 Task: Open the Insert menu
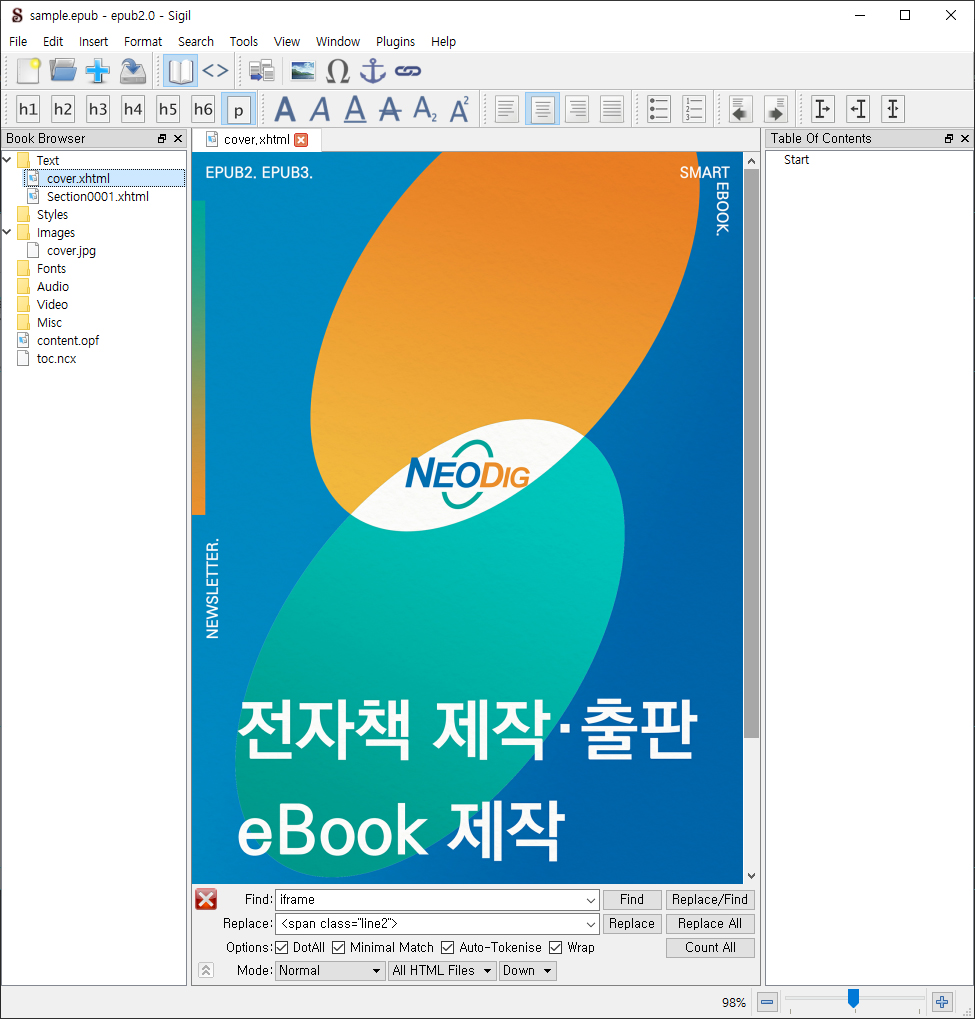tap(94, 42)
